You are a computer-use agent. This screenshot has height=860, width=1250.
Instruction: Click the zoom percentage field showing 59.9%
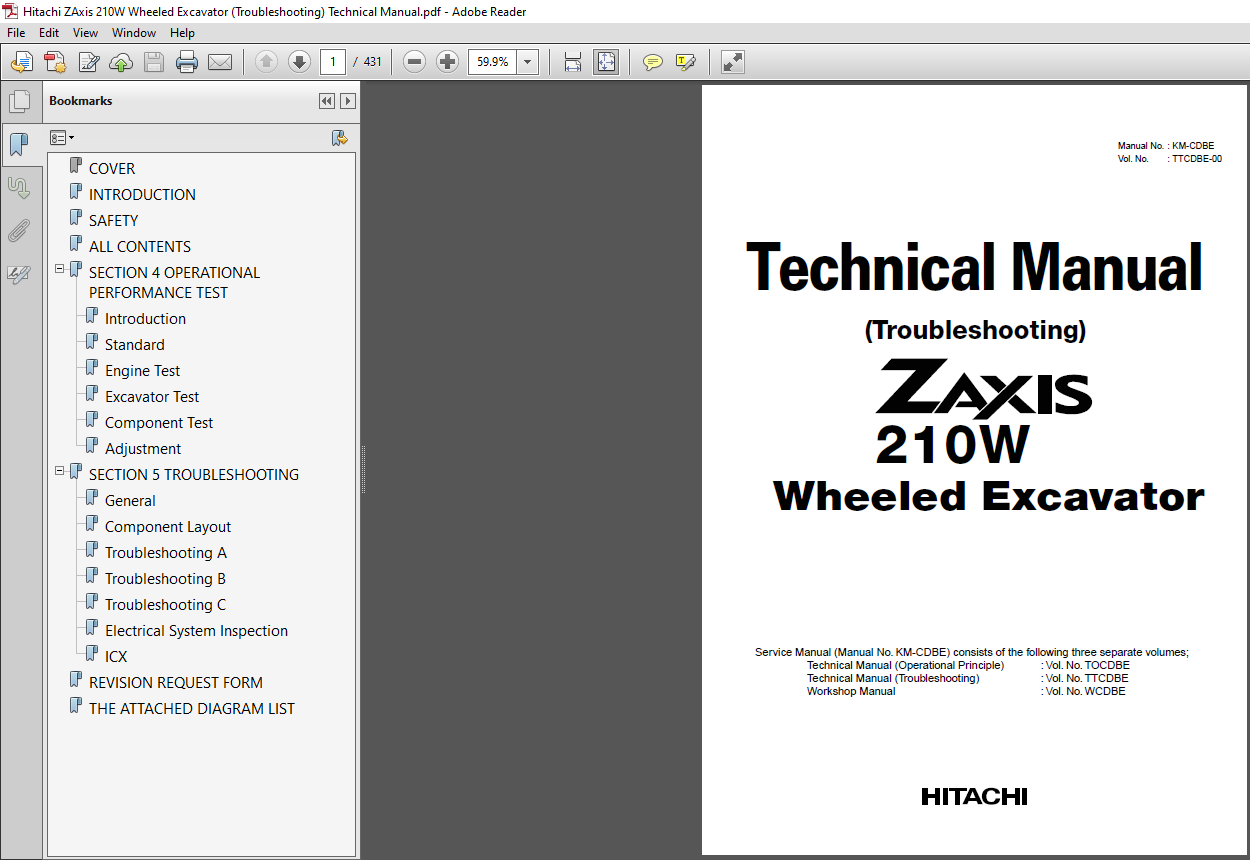[493, 62]
